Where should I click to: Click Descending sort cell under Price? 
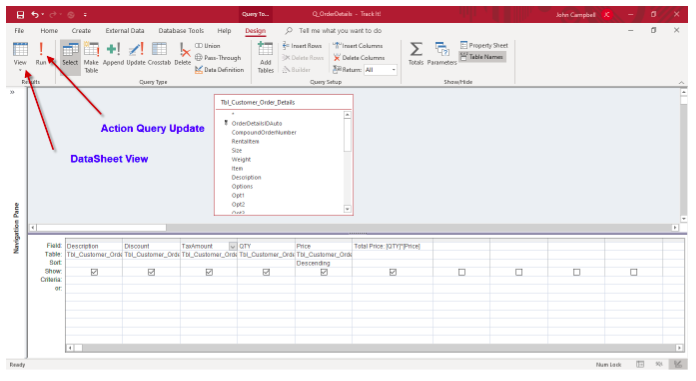(324, 263)
